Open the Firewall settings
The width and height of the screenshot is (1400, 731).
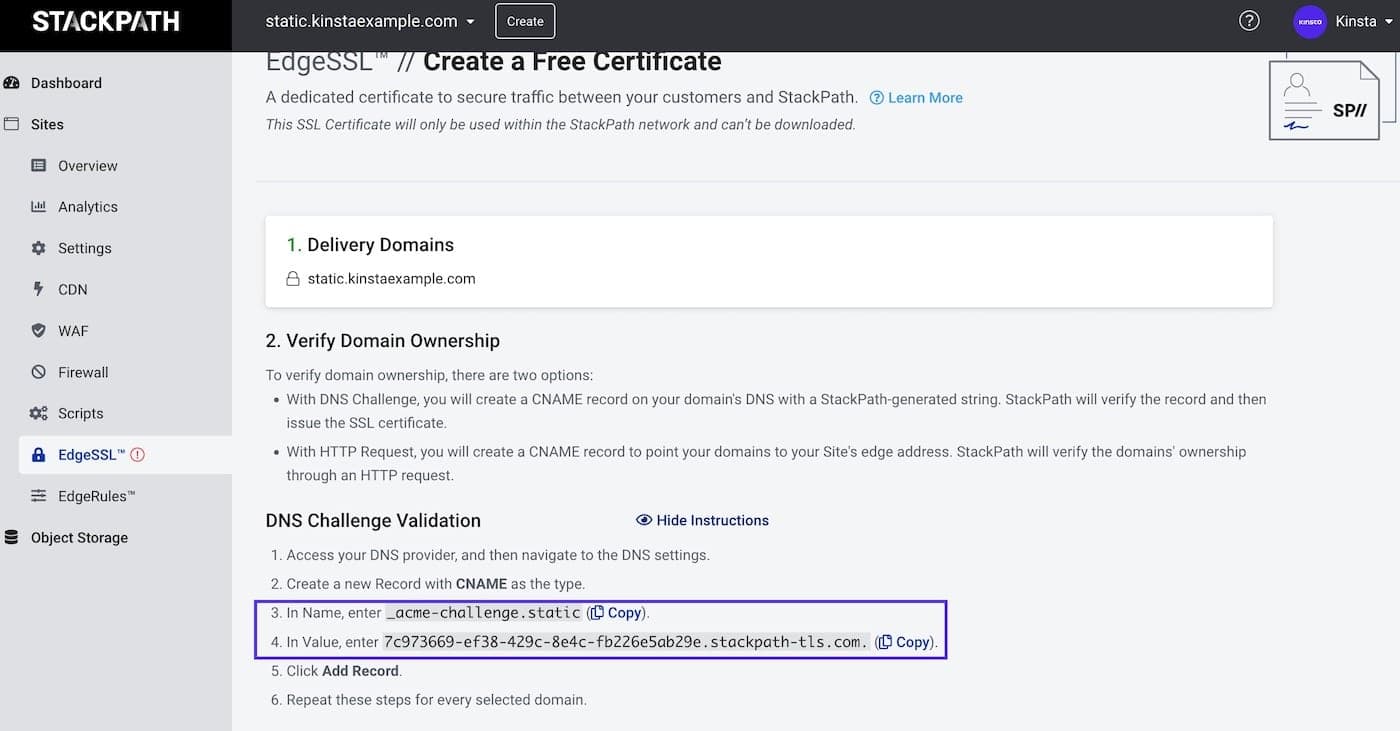(82, 371)
